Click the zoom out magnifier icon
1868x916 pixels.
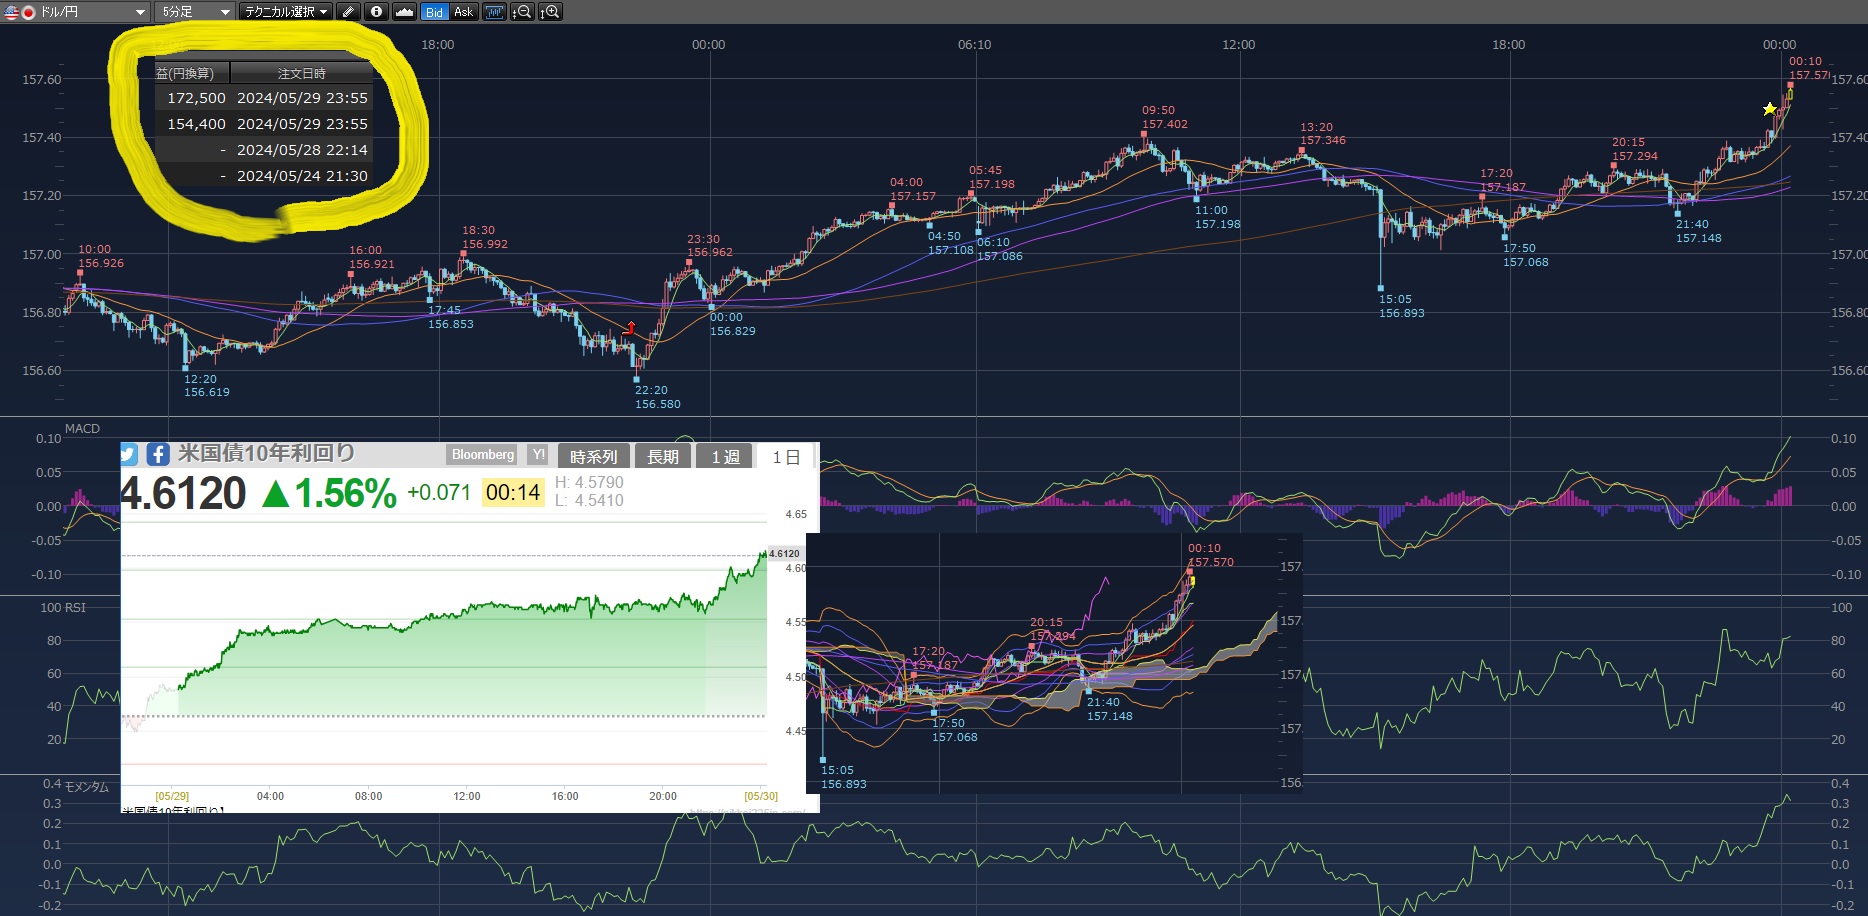(522, 12)
